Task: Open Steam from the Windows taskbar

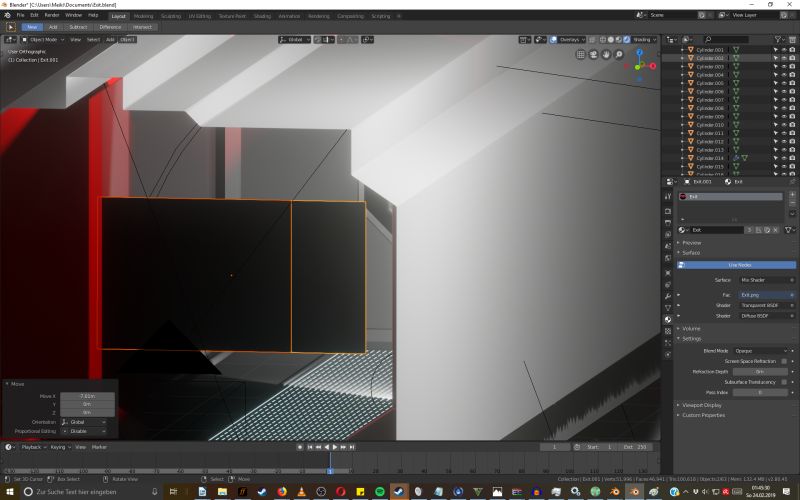Action: pos(399,492)
